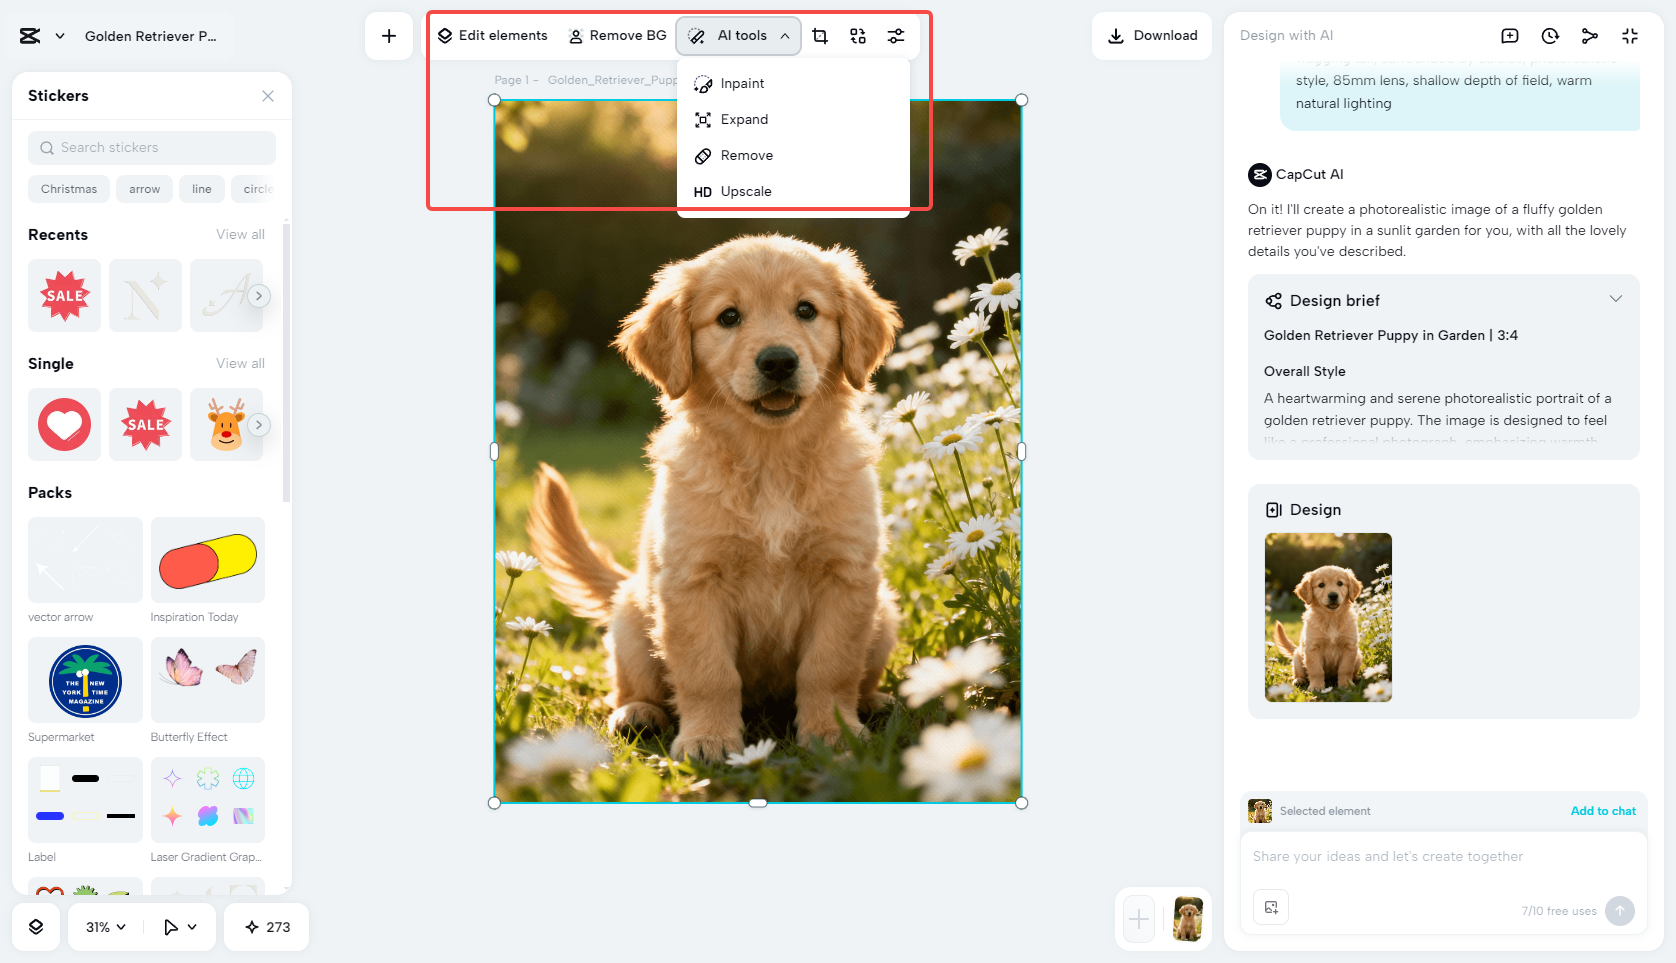Image resolution: width=1676 pixels, height=963 pixels.
Task: Open Edit elements panel
Action: click(493, 35)
